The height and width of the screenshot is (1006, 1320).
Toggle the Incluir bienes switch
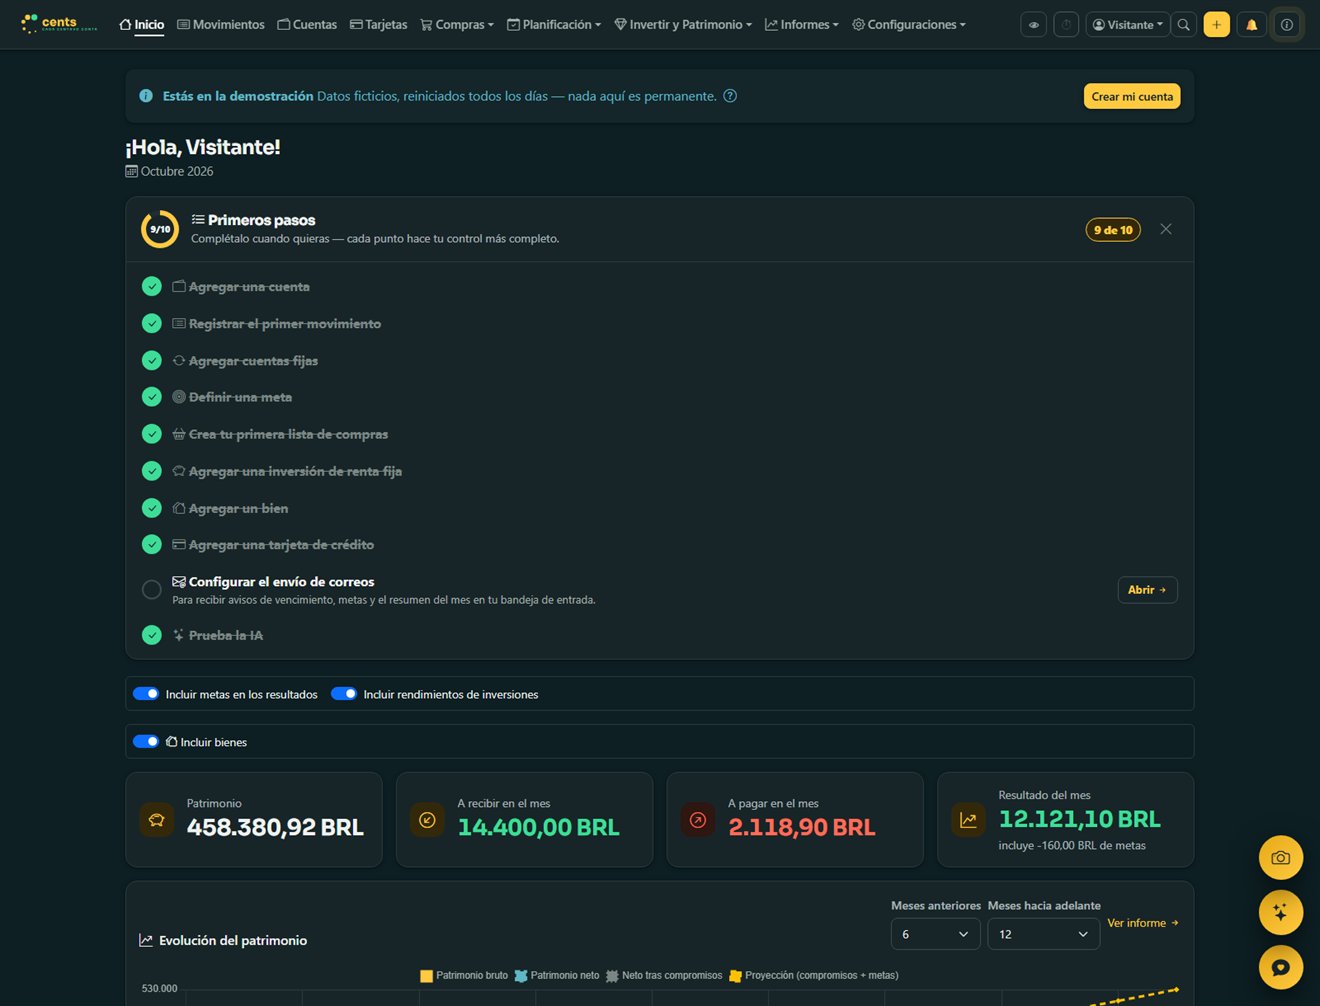click(x=146, y=742)
